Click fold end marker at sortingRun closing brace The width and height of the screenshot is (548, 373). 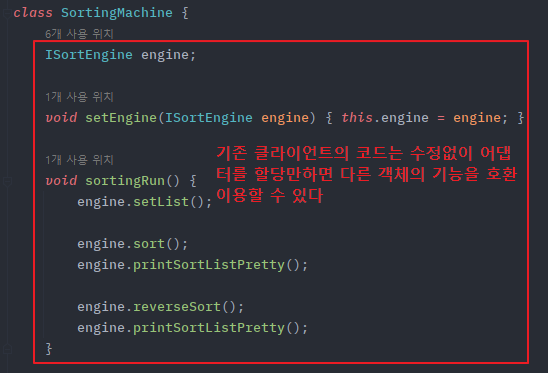coord(7,349)
